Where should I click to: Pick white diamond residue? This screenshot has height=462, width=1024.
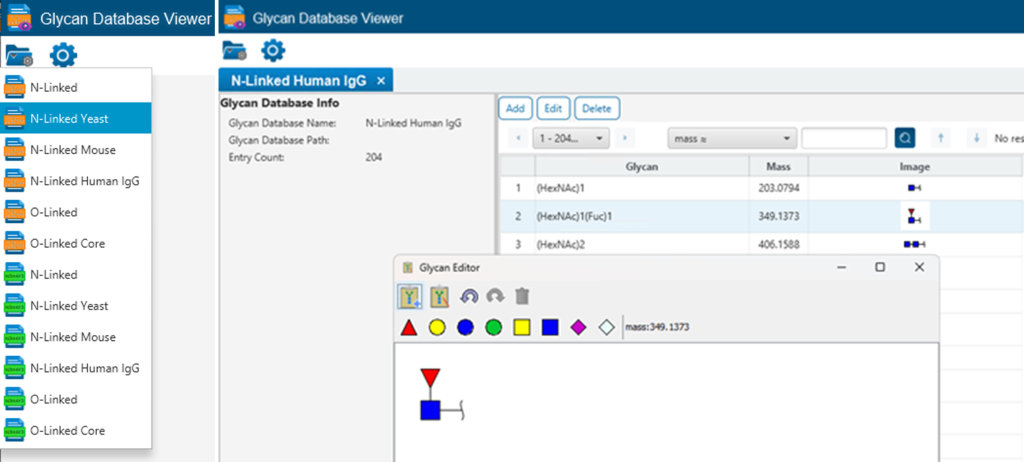pyautogui.click(x=607, y=327)
